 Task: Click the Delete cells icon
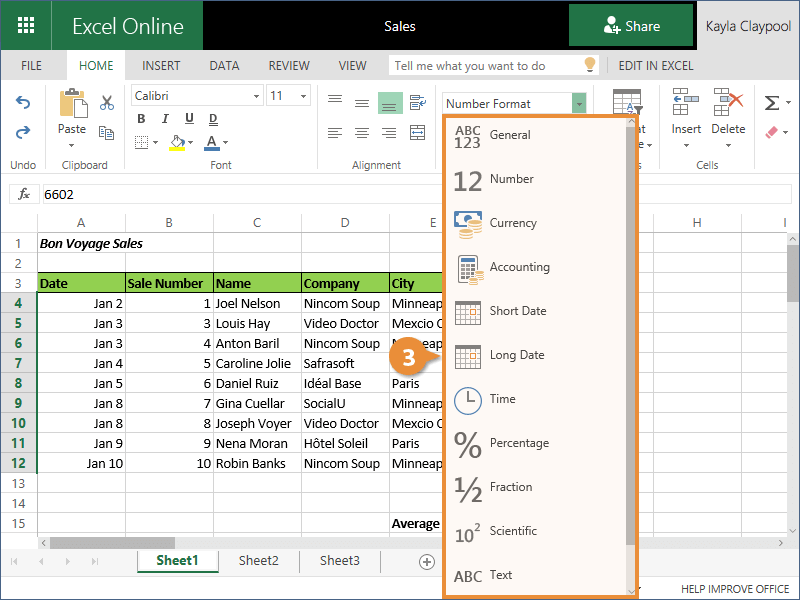(x=728, y=103)
